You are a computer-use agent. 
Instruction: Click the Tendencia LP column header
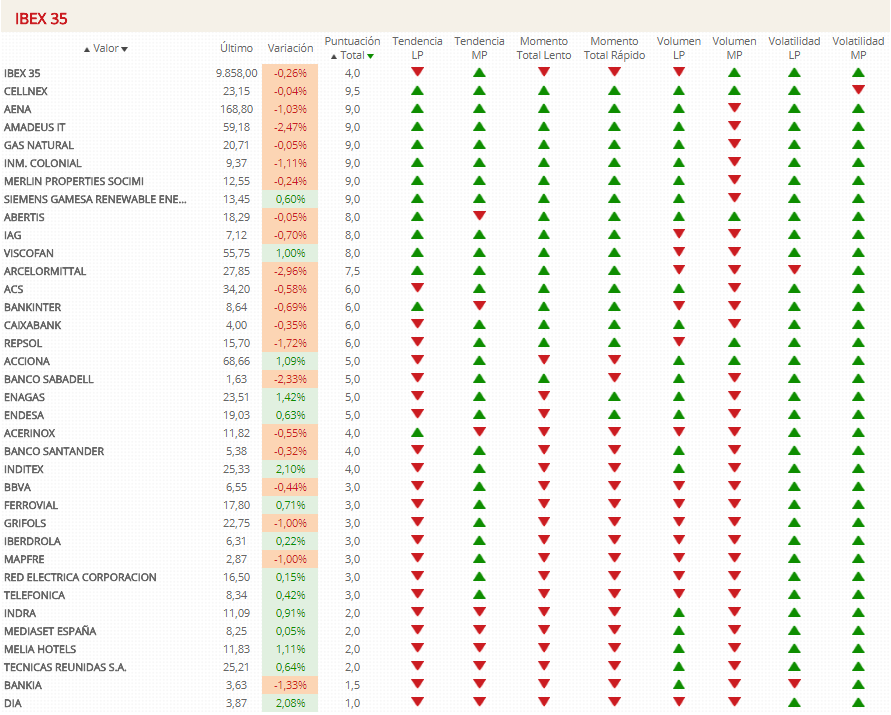click(417, 48)
